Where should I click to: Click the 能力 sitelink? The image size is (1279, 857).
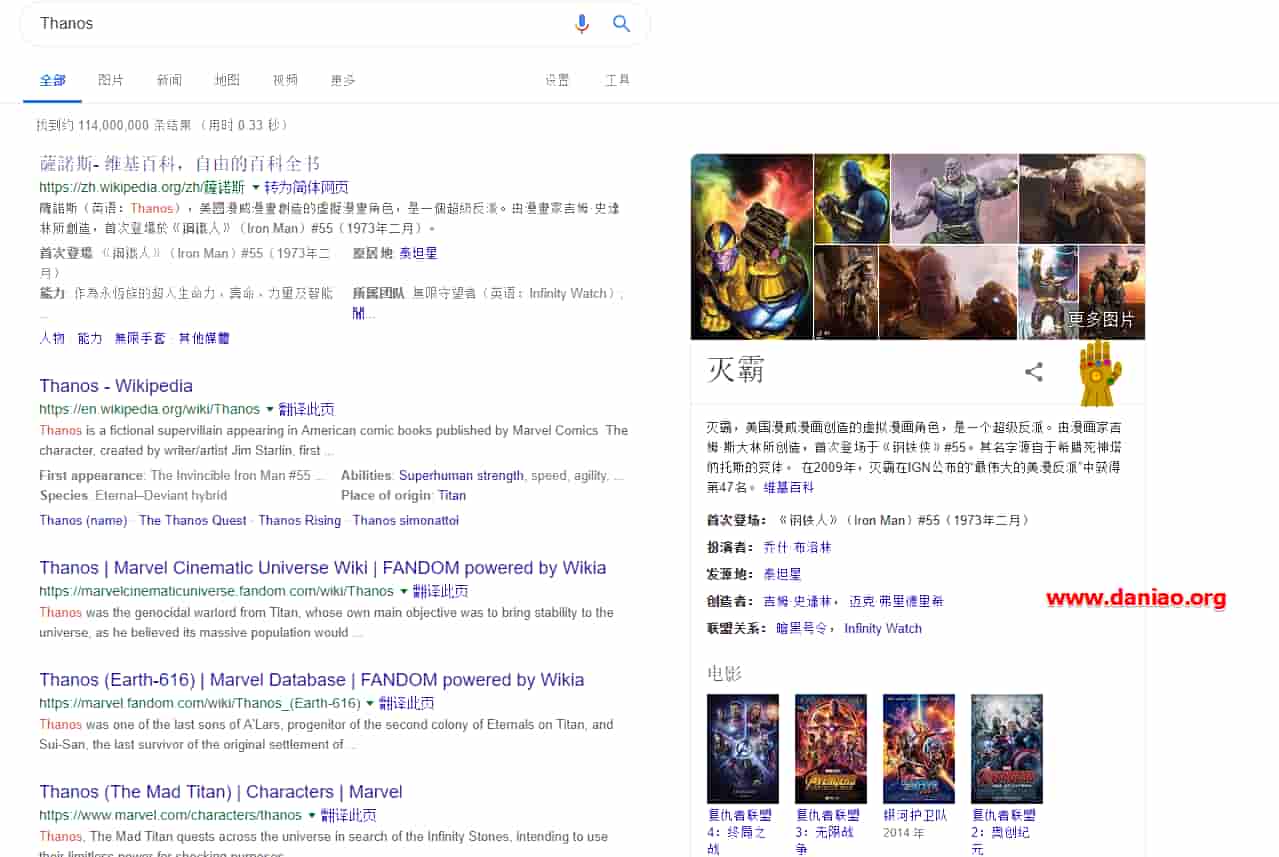pos(90,338)
